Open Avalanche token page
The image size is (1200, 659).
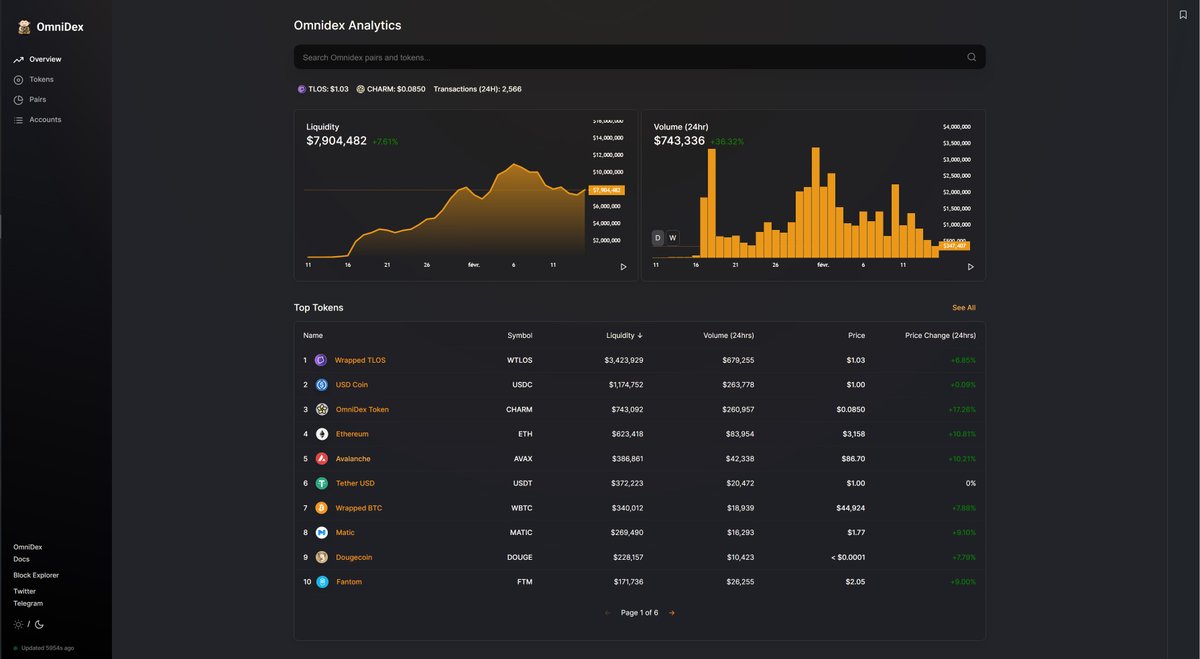(353, 459)
